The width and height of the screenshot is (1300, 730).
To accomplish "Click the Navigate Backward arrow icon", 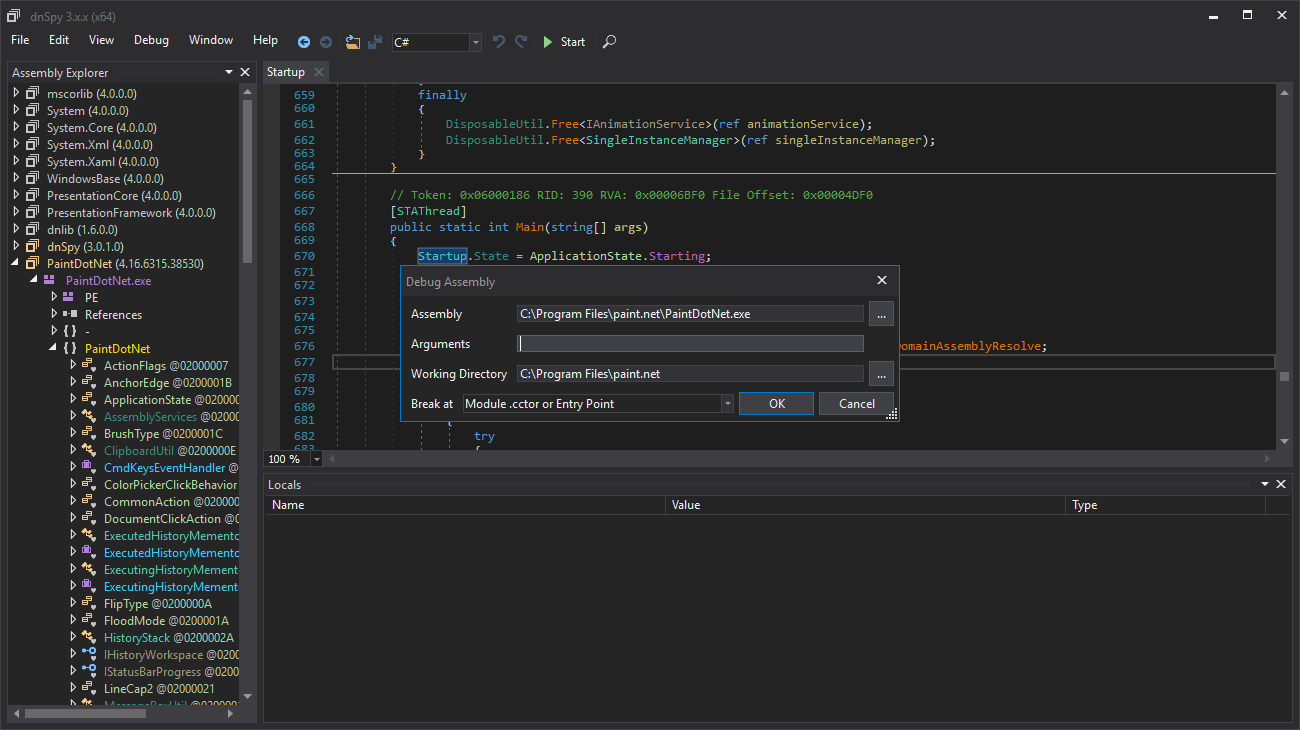I will [x=304, y=42].
